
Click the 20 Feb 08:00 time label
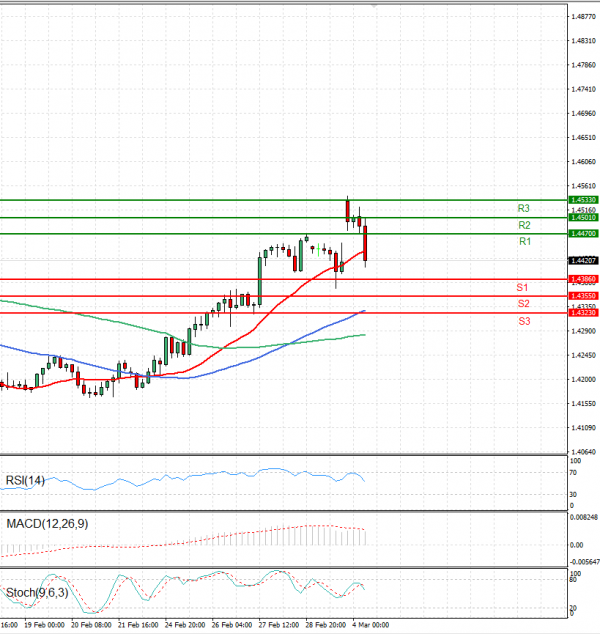(x=91, y=625)
